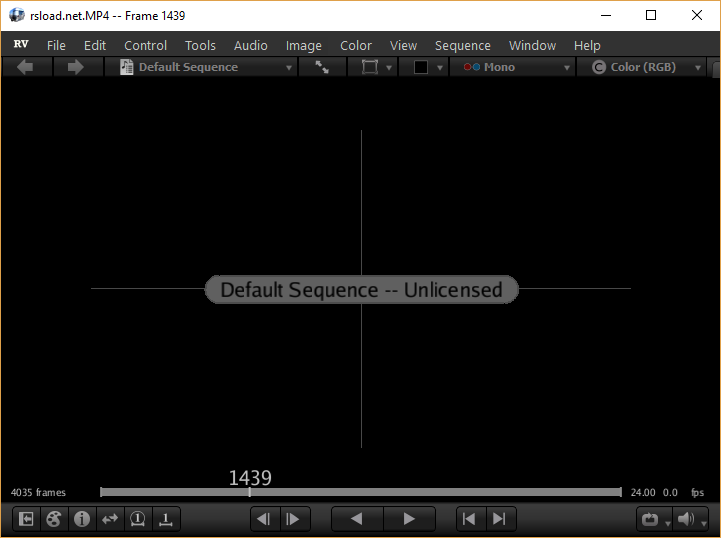Image resolution: width=721 pixels, height=538 pixels.
Task: Open the Image menu
Action: [x=303, y=46]
